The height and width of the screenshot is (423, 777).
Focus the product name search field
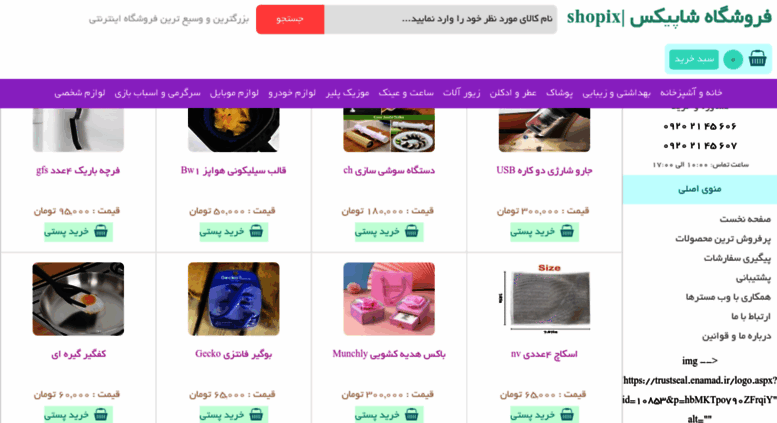pos(441,19)
